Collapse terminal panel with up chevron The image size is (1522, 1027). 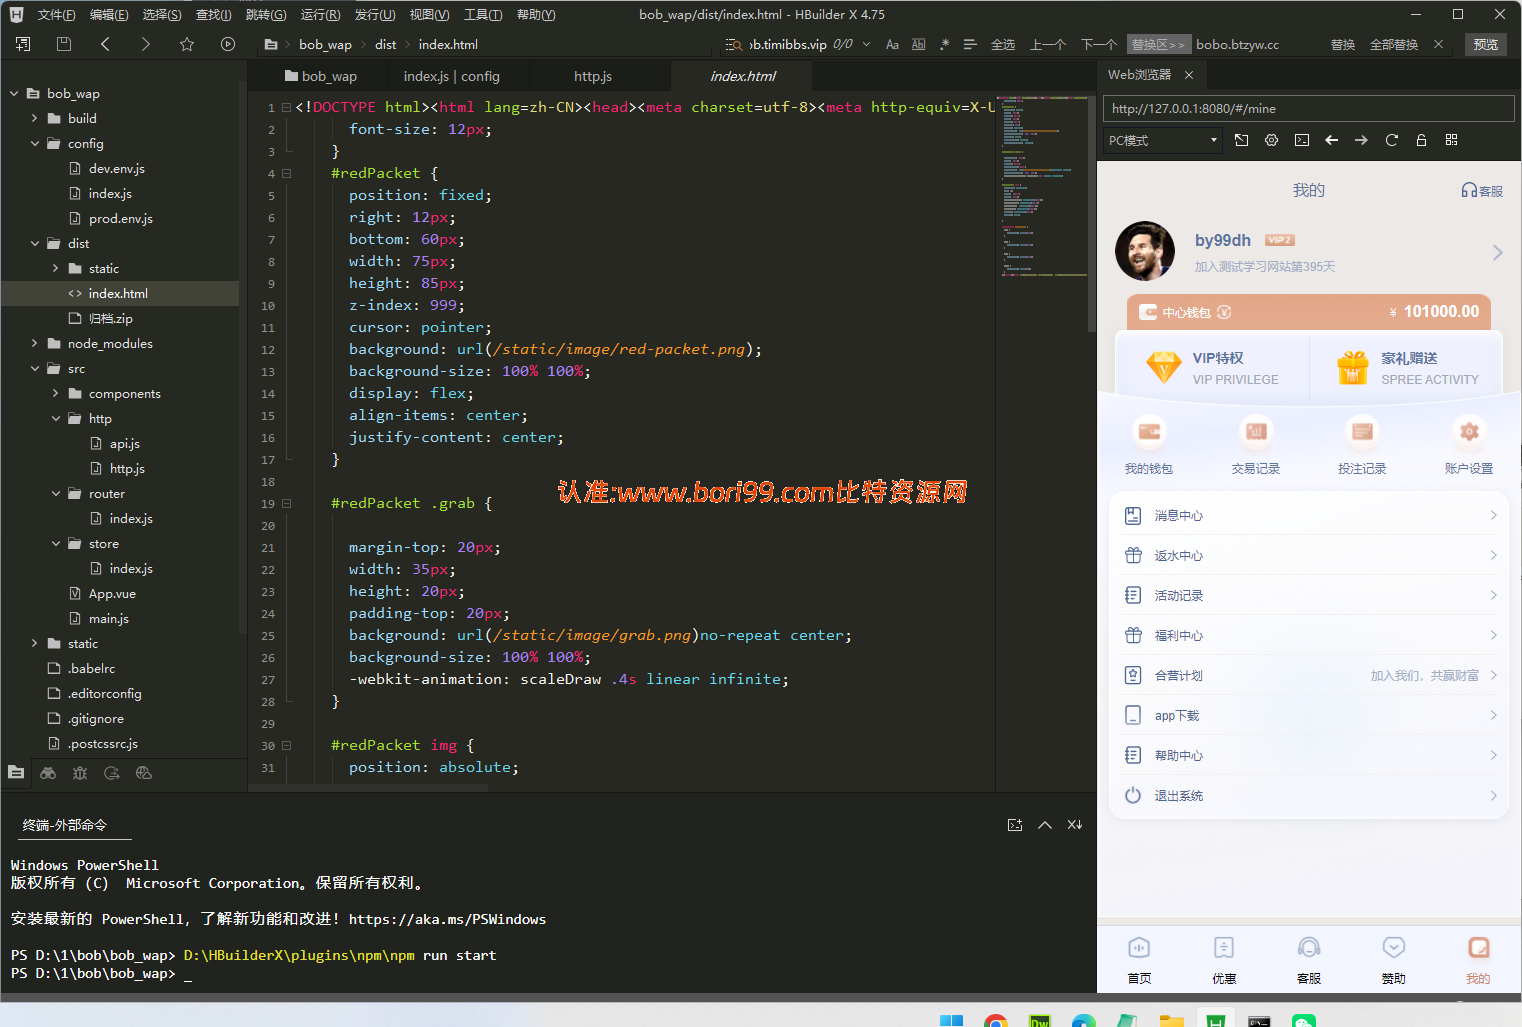tap(1045, 825)
